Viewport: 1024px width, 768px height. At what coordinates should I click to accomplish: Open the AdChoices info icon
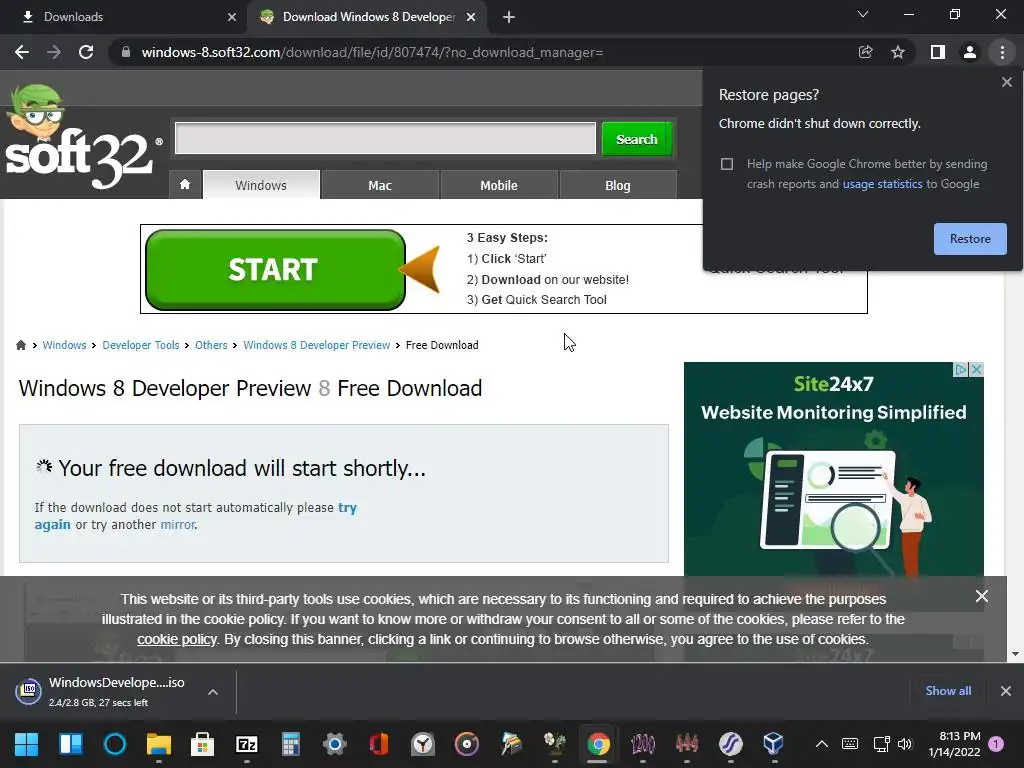click(x=961, y=370)
